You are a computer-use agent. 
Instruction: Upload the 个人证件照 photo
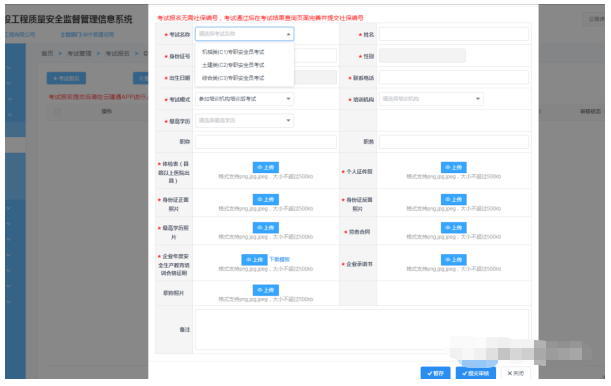pyautogui.click(x=454, y=167)
